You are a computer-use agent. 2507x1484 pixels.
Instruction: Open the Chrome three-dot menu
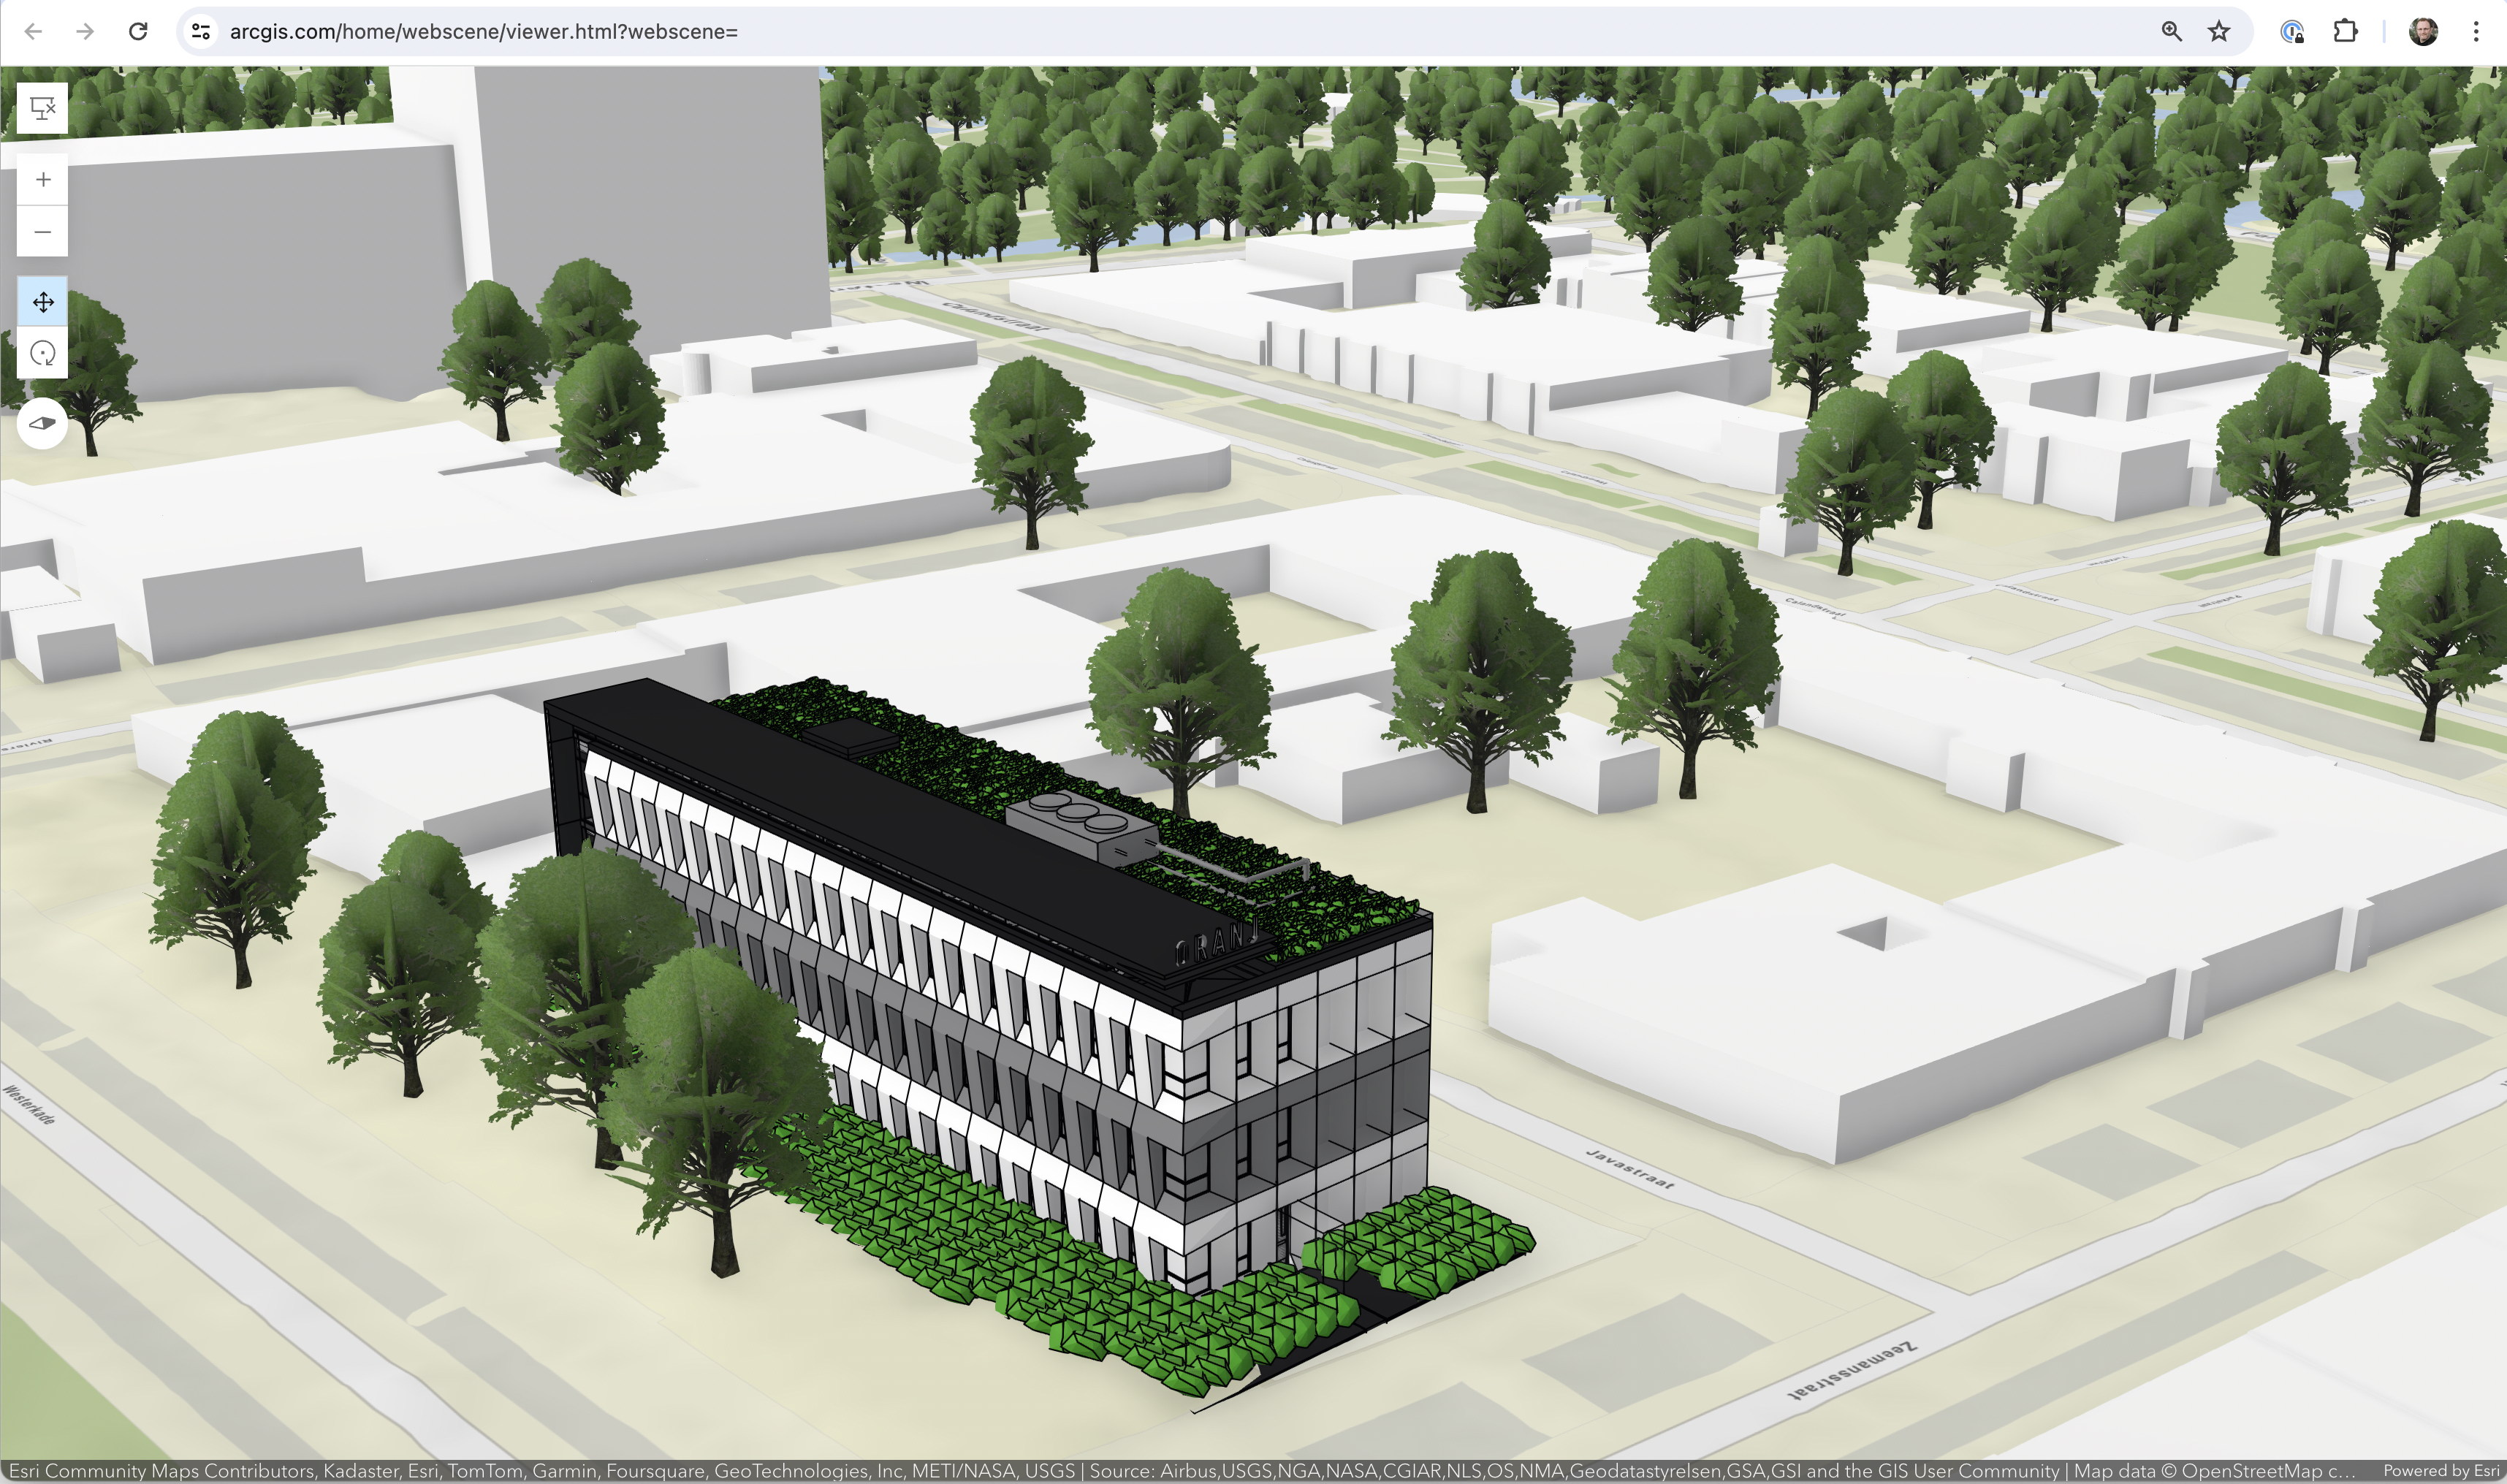click(x=2476, y=31)
